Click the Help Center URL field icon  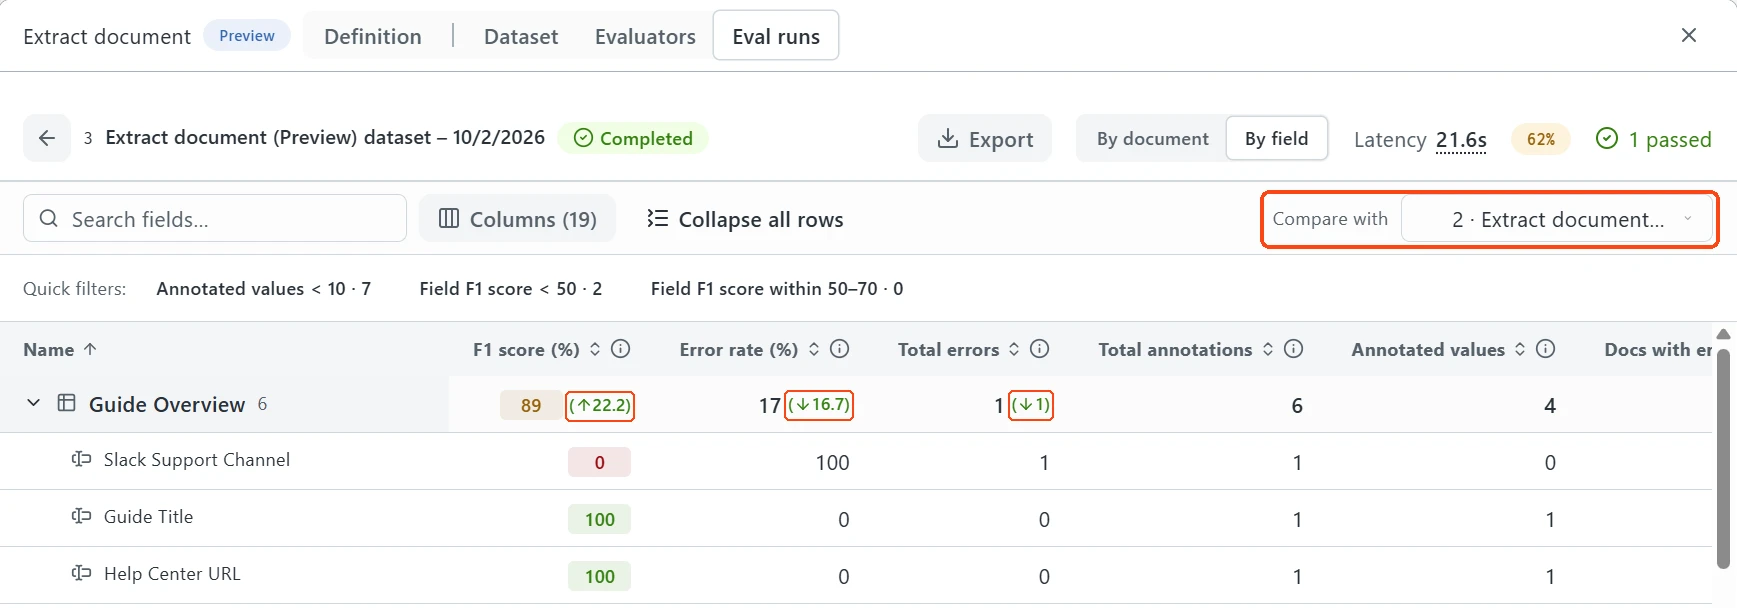(81, 574)
